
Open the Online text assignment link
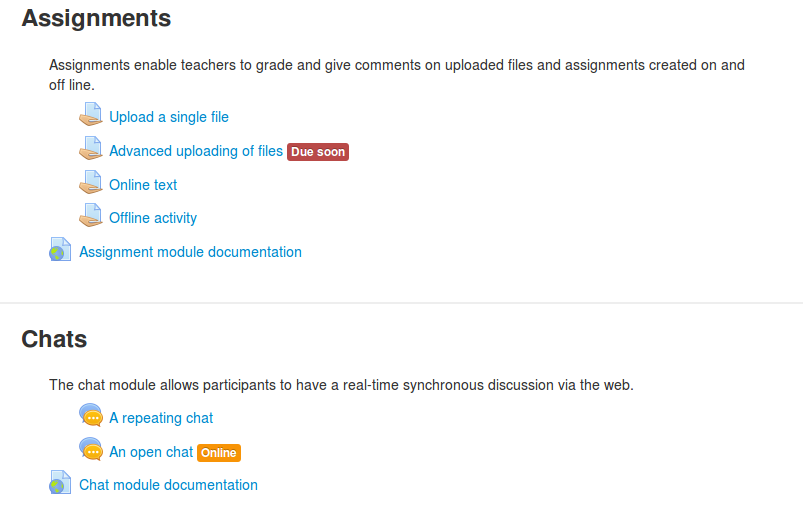point(143,185)
